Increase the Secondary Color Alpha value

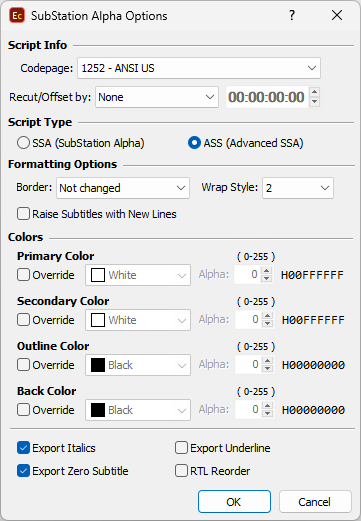[267, 315]
